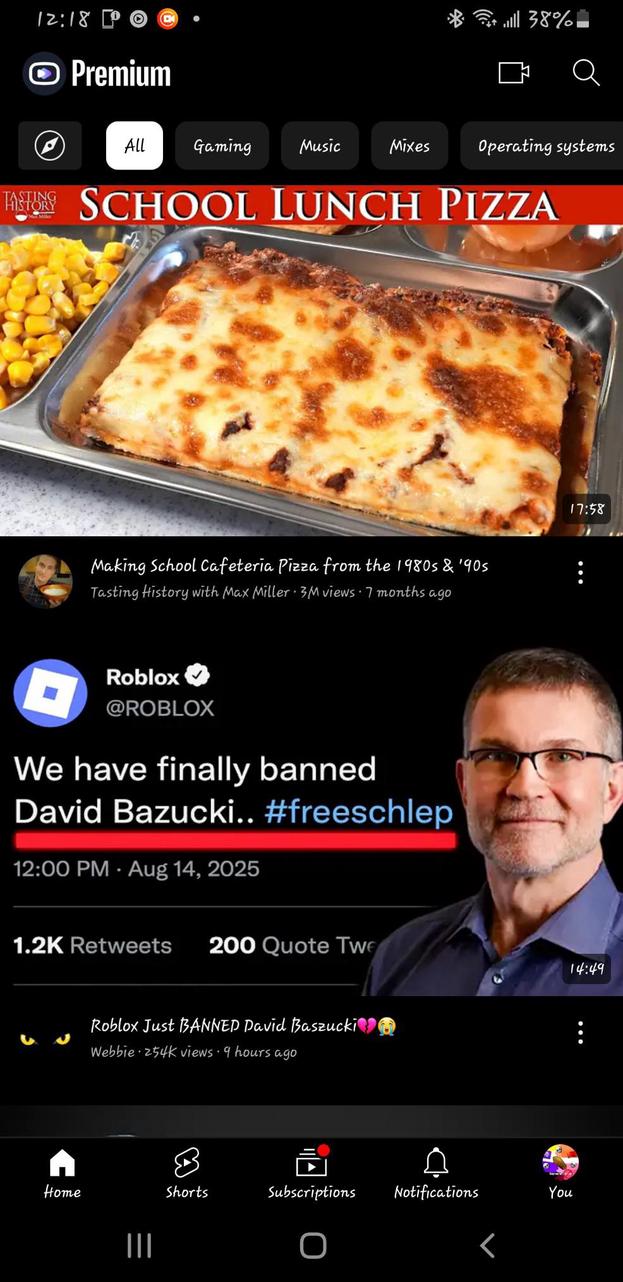This screenshot has height=1282, width=623.
Task: Open Tasting History channel avatar
Action: pos(45,581)
